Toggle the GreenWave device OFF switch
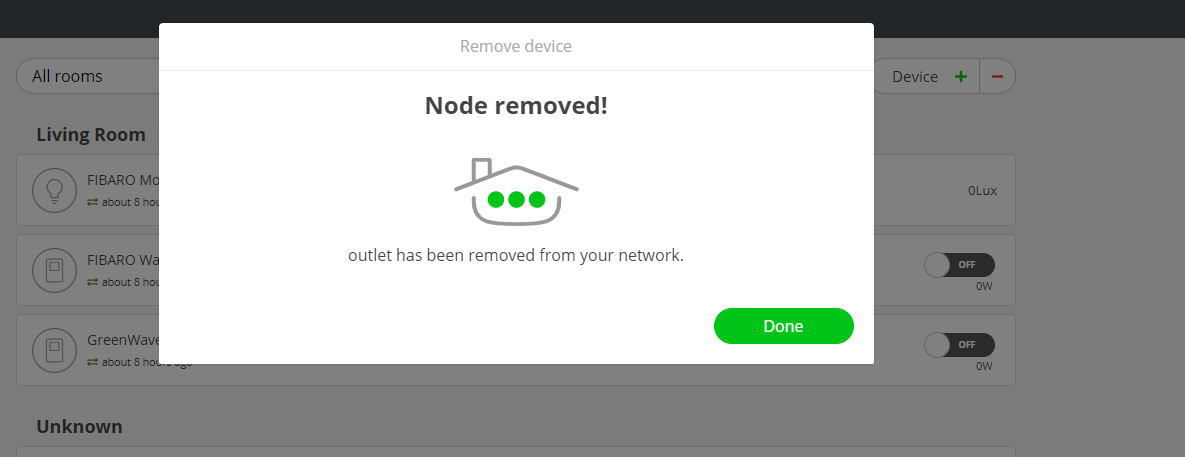 (x=959, y=345)
